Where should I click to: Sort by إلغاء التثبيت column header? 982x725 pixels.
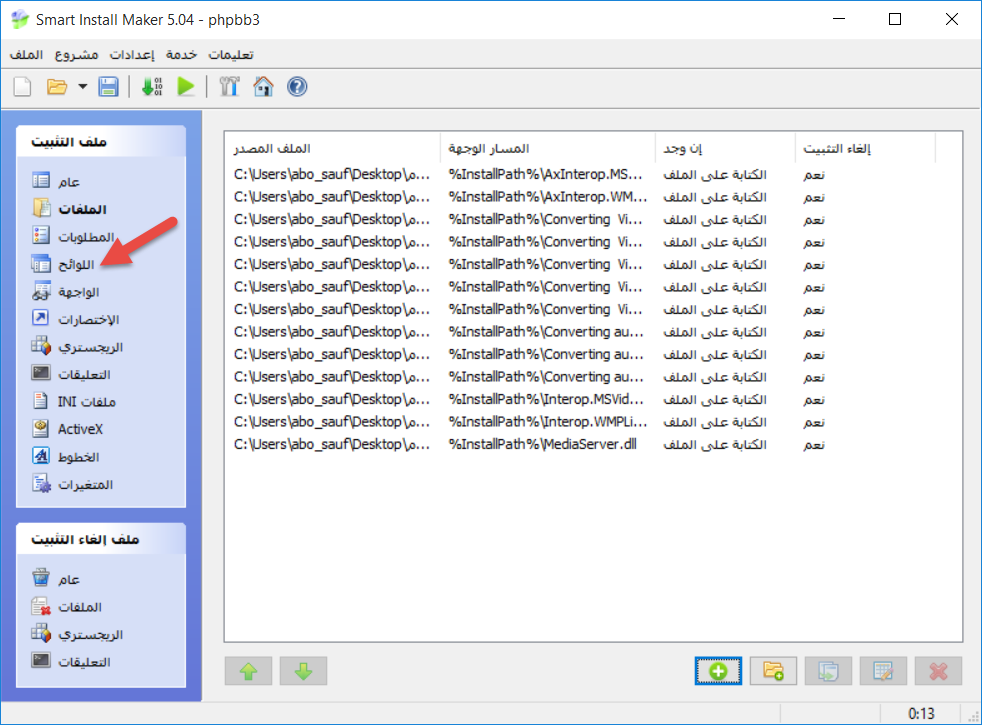click(866, 148)
